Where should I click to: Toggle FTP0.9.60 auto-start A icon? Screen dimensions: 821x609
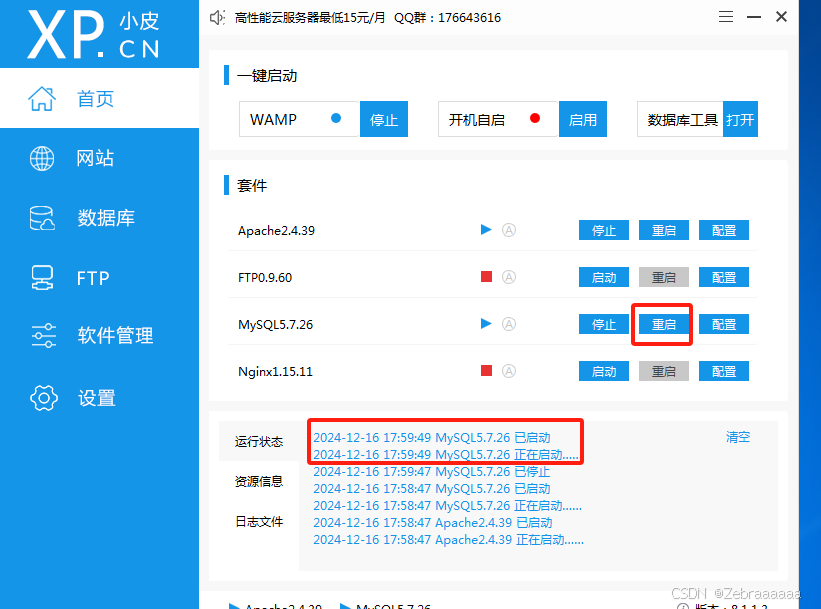509,277
